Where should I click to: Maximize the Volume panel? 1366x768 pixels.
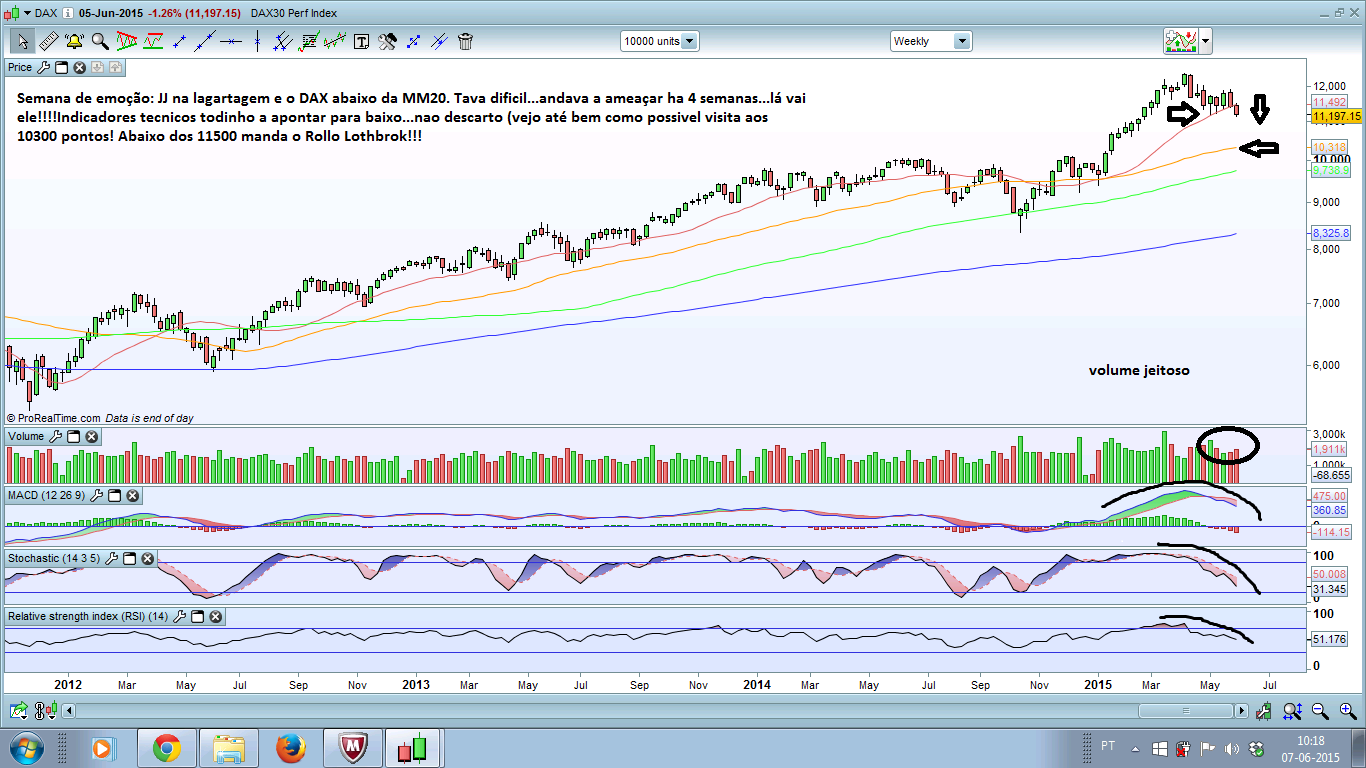click(74, 436)
